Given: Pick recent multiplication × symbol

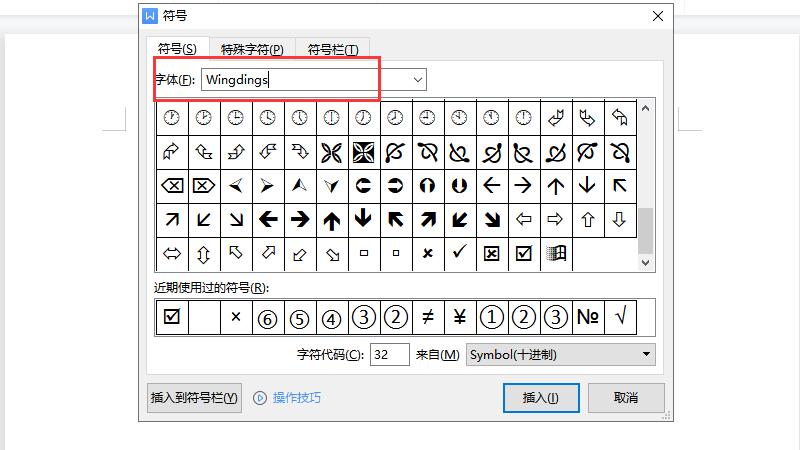Looking at the screenshot, I should [236, 317].
